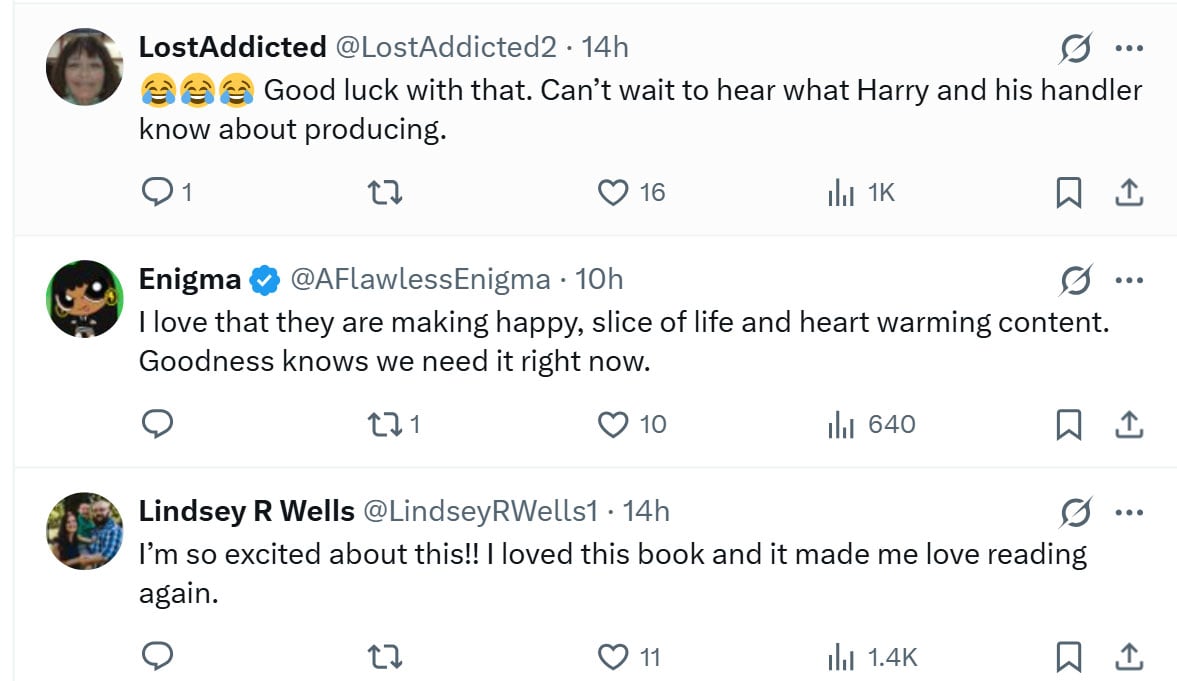Open Lindsey R Wells profile name
This screenshot has width=1177, height=681.
[x=246, y=511]
